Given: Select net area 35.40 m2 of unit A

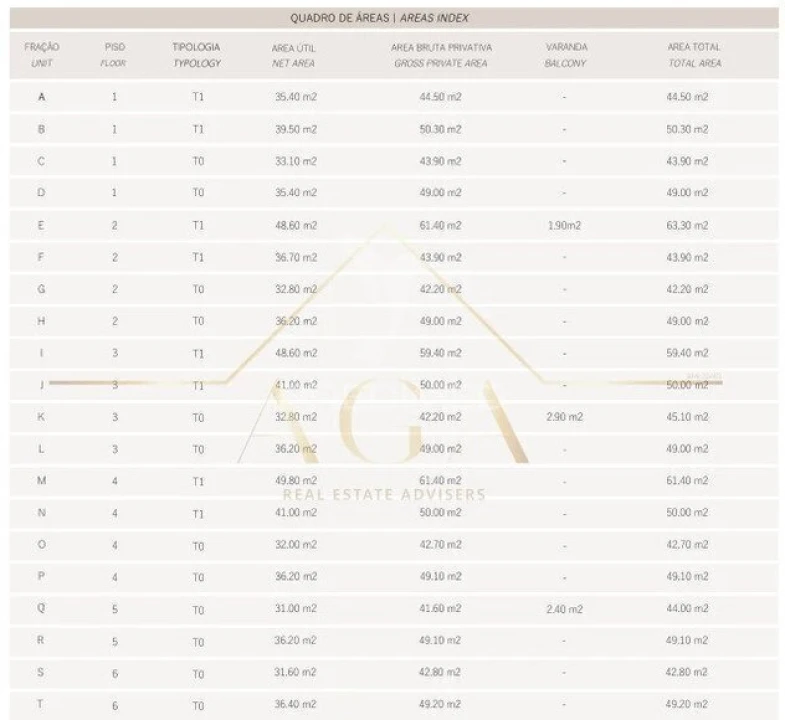Looking at the screenshot, I should 296,97.
